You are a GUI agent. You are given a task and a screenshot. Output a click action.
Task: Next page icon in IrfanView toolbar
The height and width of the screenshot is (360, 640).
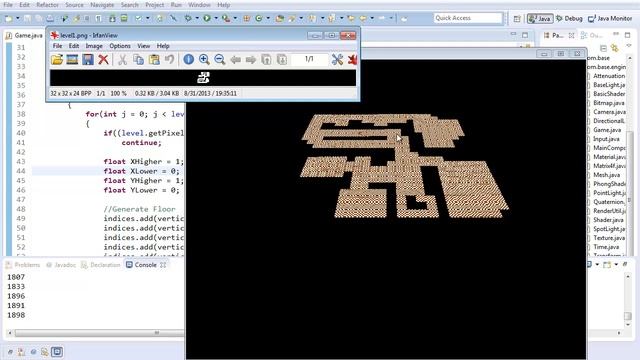(282, 60)
